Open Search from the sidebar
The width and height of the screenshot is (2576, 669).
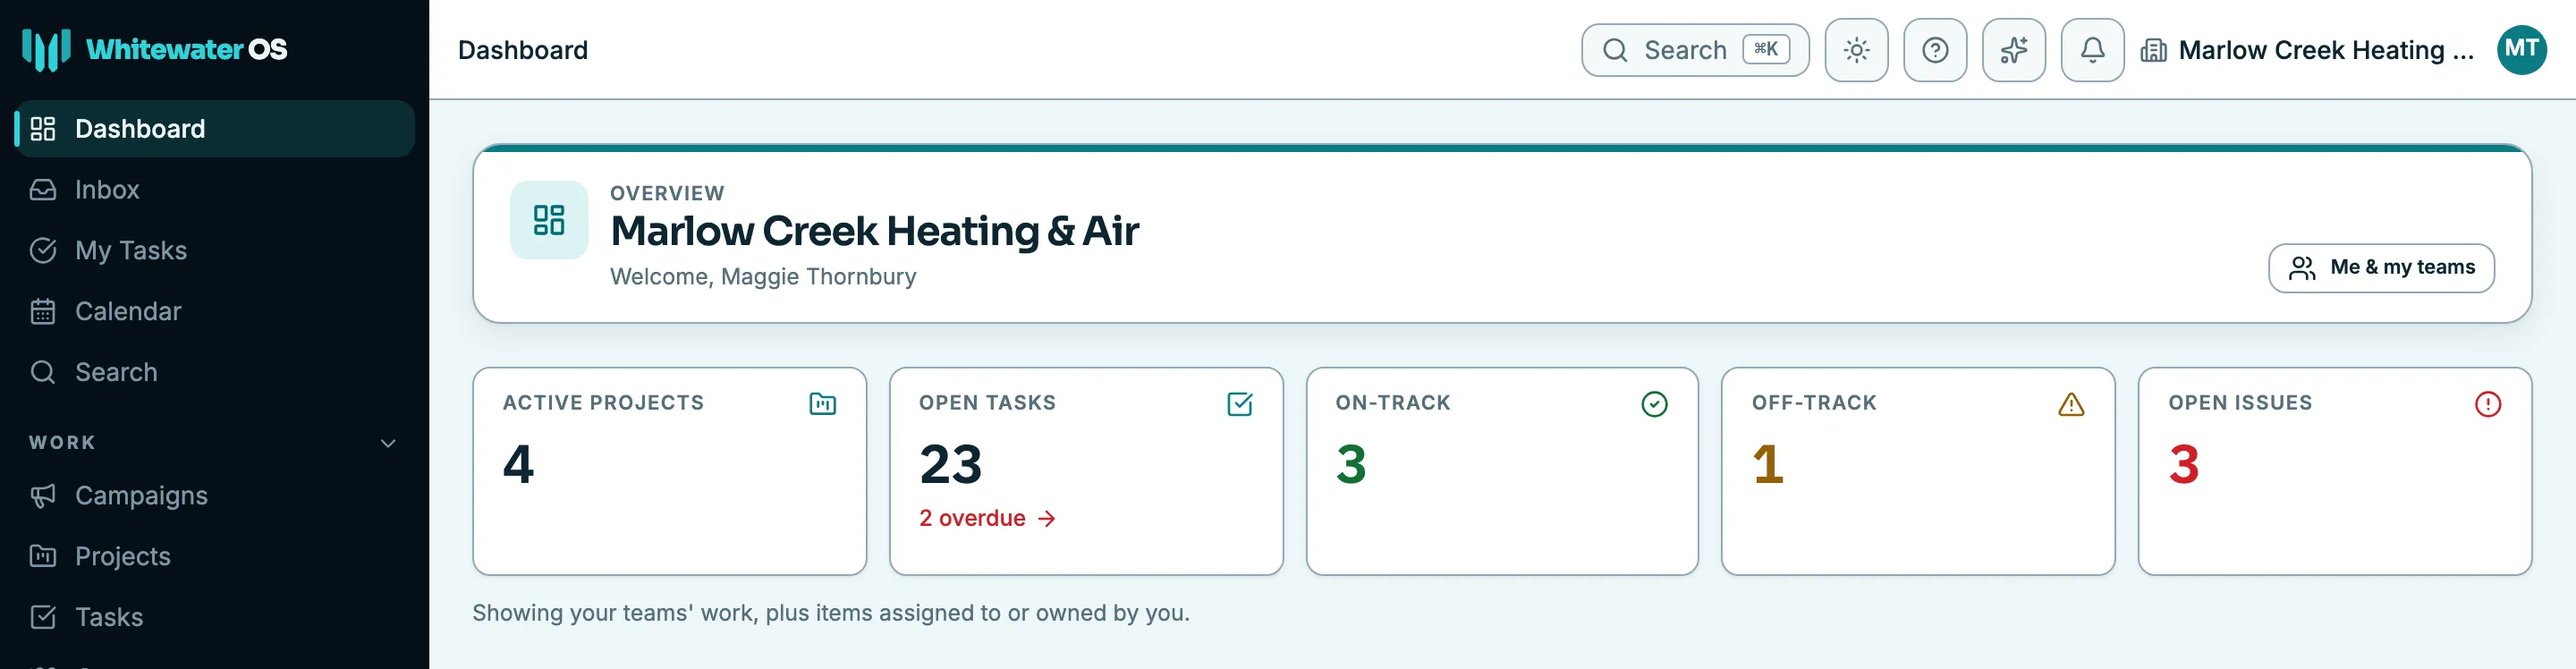(214, 373)
